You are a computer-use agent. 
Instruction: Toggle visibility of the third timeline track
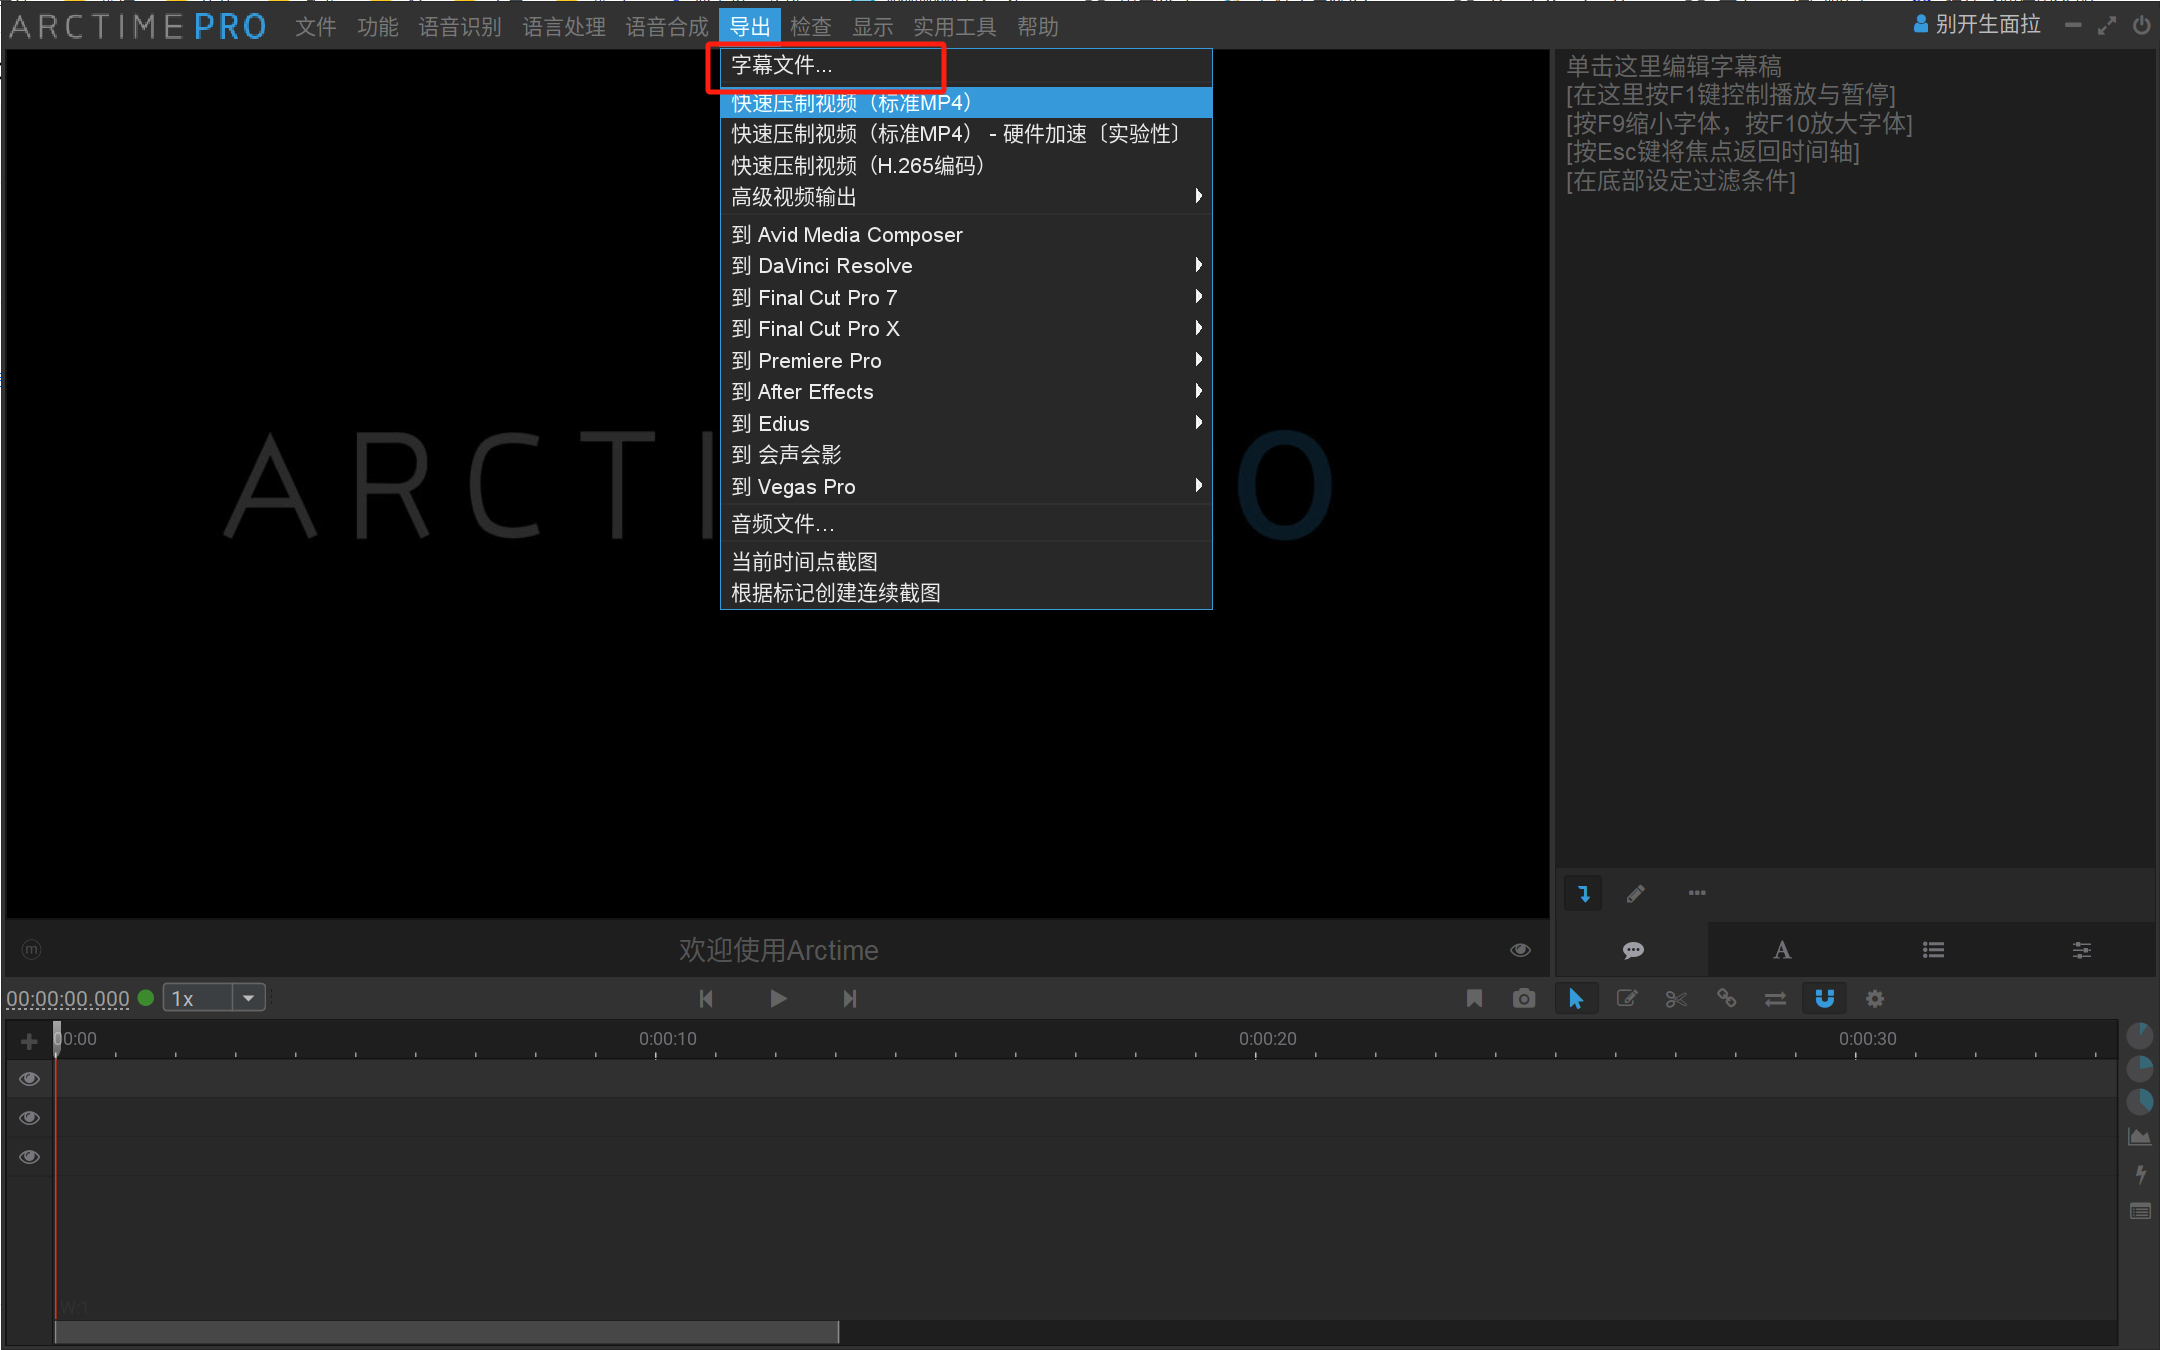click(30, 1157)
